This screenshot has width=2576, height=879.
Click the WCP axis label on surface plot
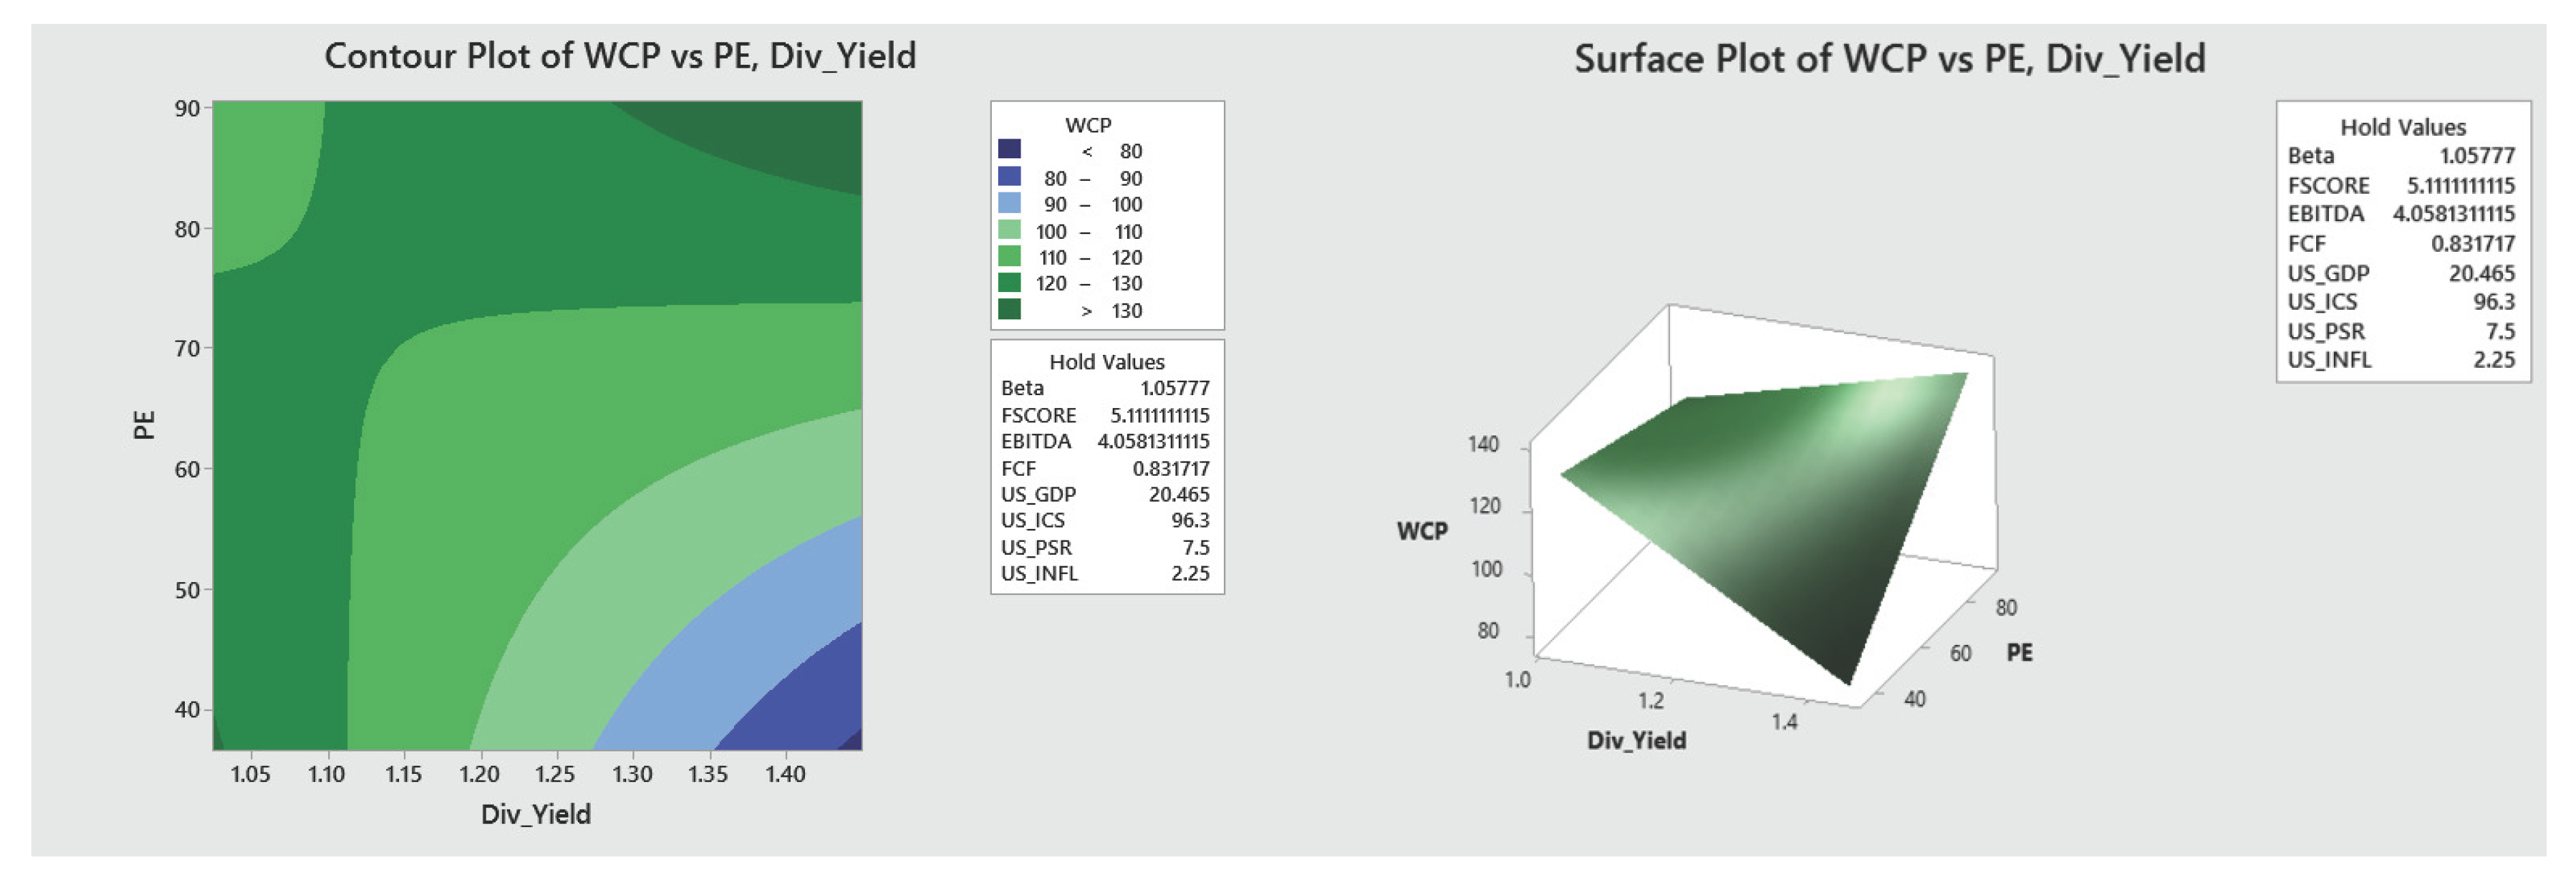[x=1422, y=531]
